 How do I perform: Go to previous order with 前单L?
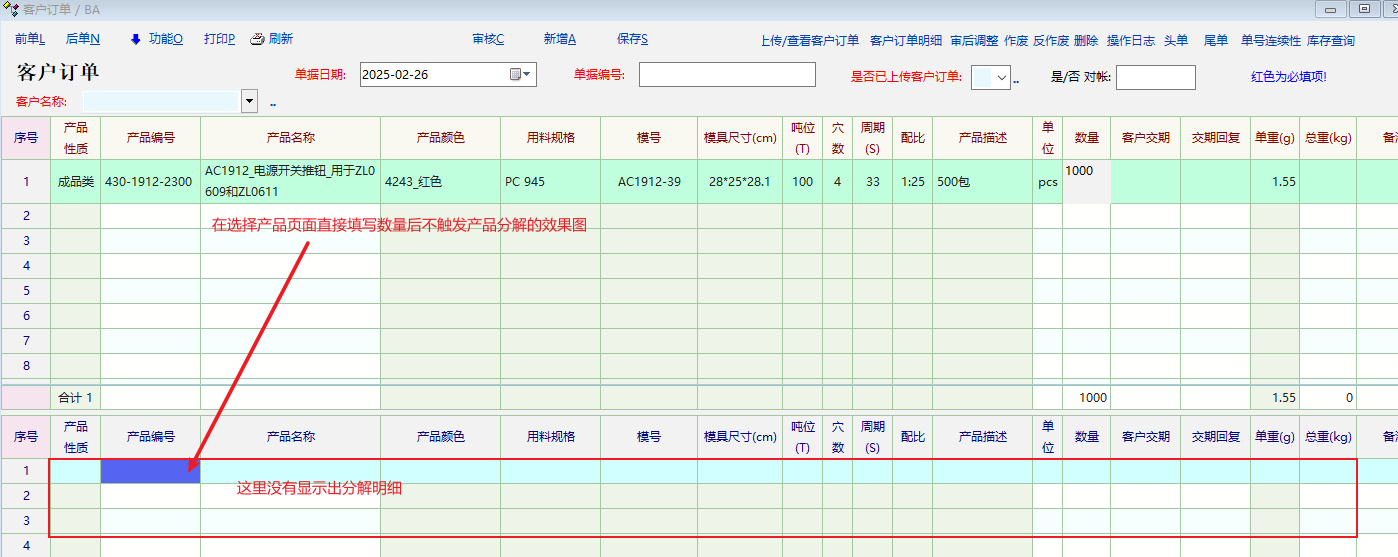point(30,39)
